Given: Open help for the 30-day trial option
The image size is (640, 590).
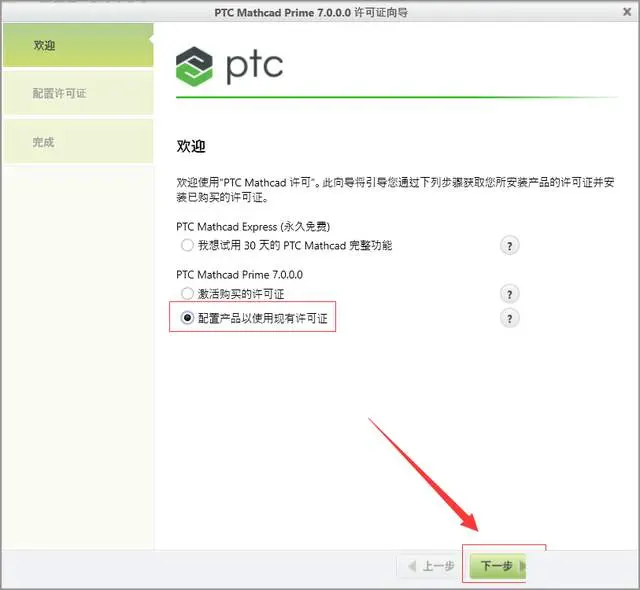Looking at the screenshot, I should [509, 246].
